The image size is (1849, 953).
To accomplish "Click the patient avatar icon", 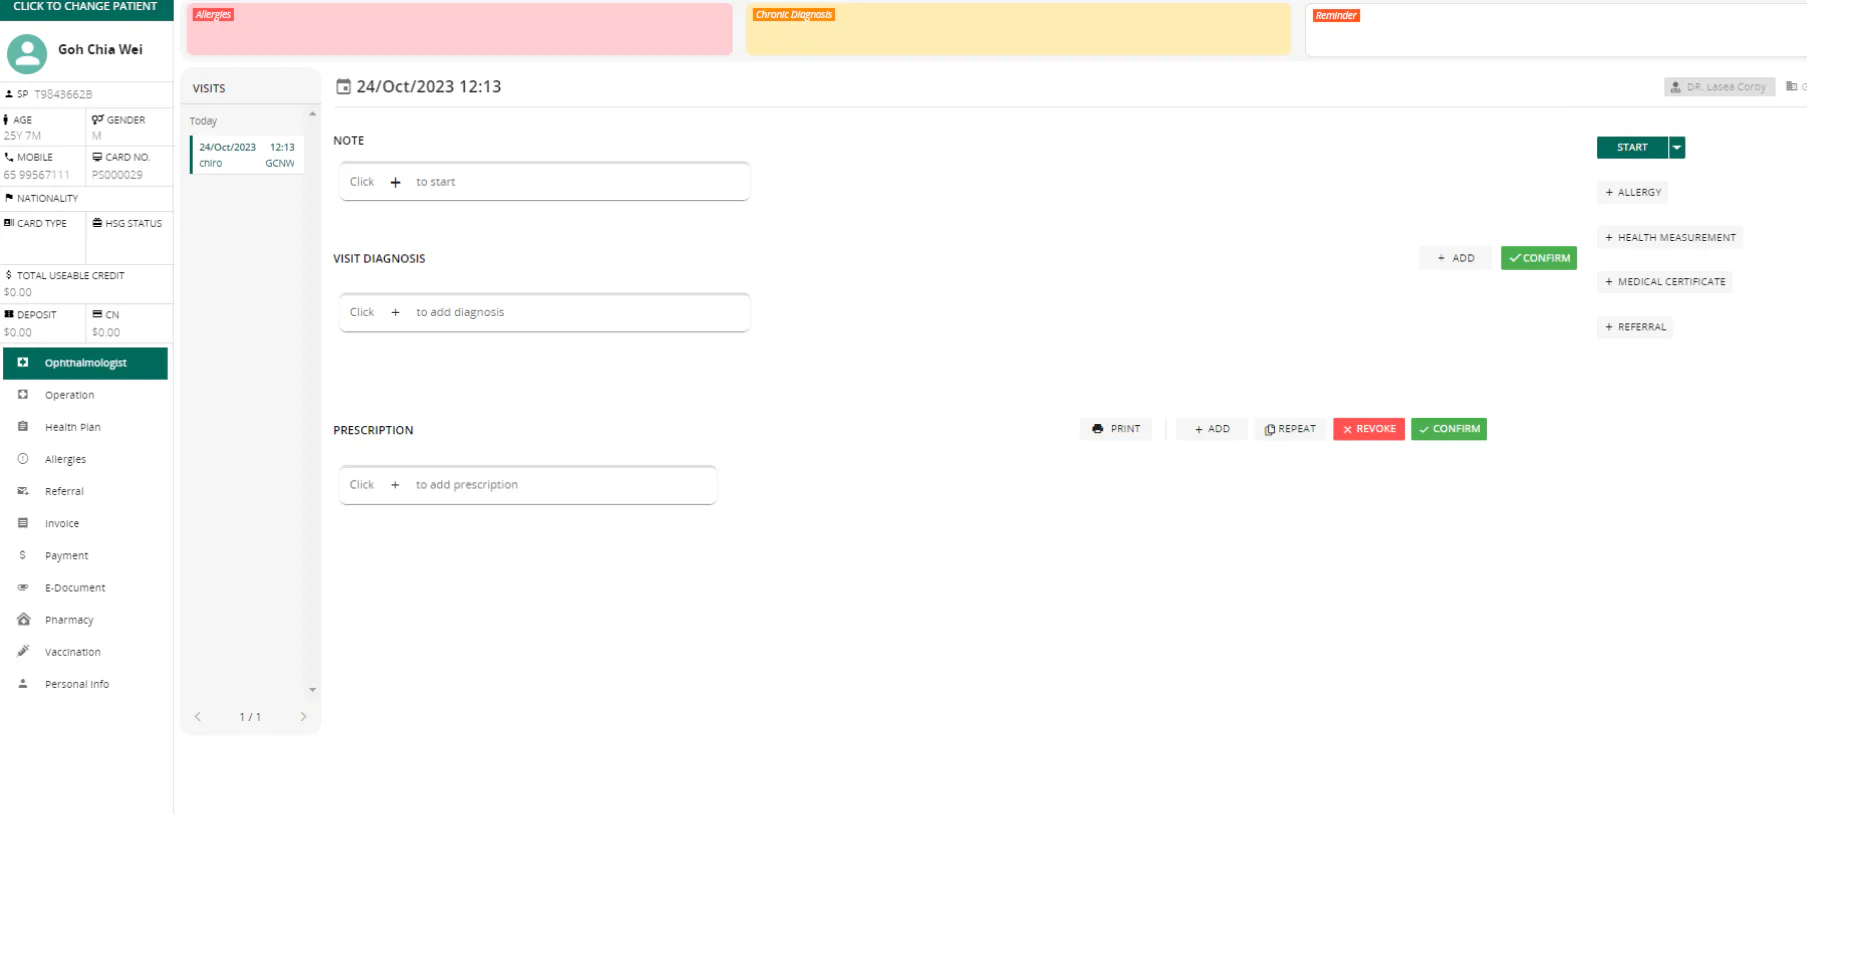I will [x=27, y=54].
